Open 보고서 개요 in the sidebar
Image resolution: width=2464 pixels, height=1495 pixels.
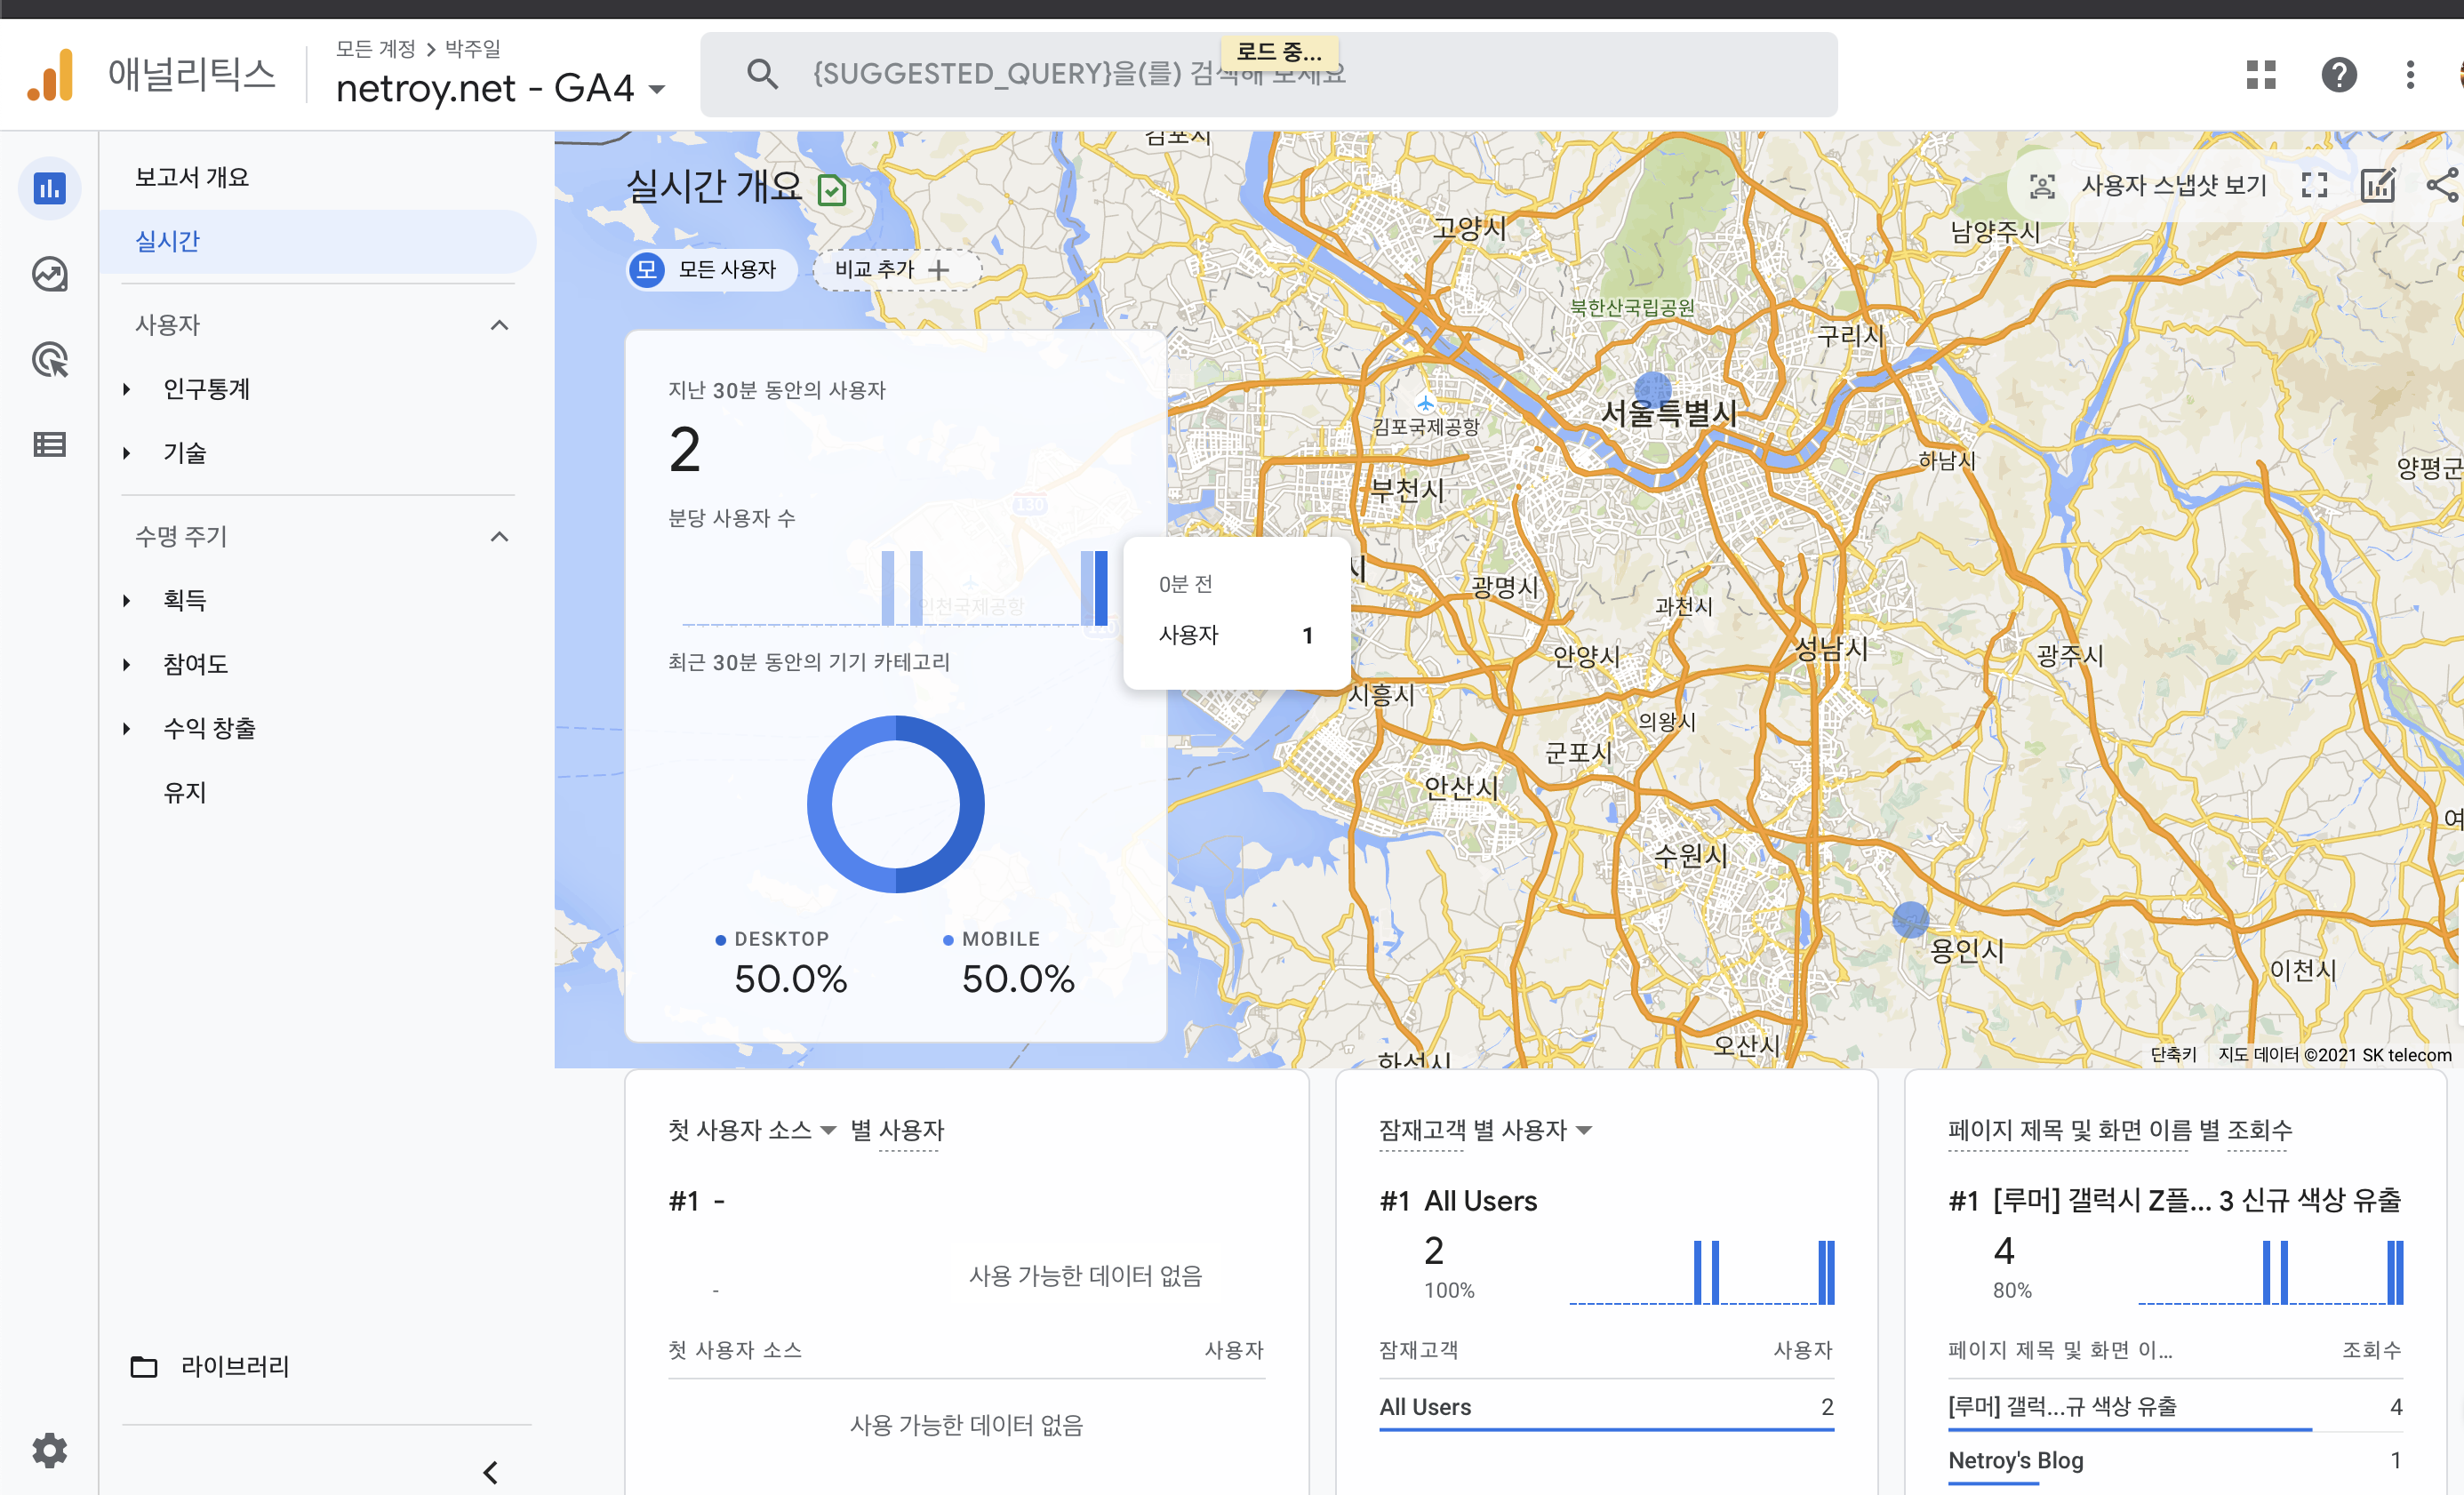click(192, 177)
